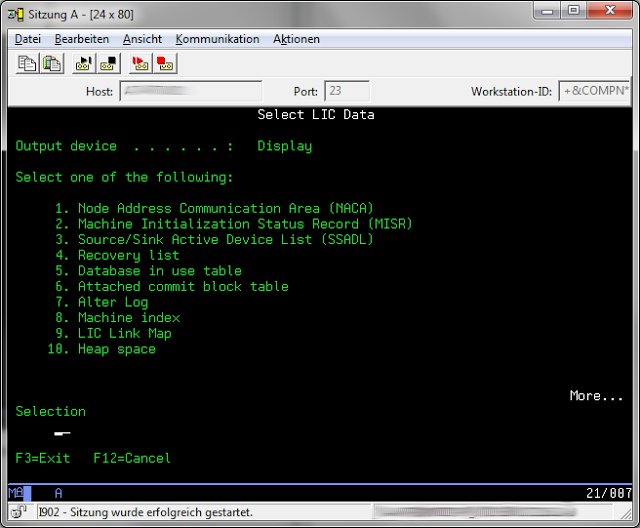Open the Ansicht menu
Screen dimensions: 640x528
click(142, 39)
